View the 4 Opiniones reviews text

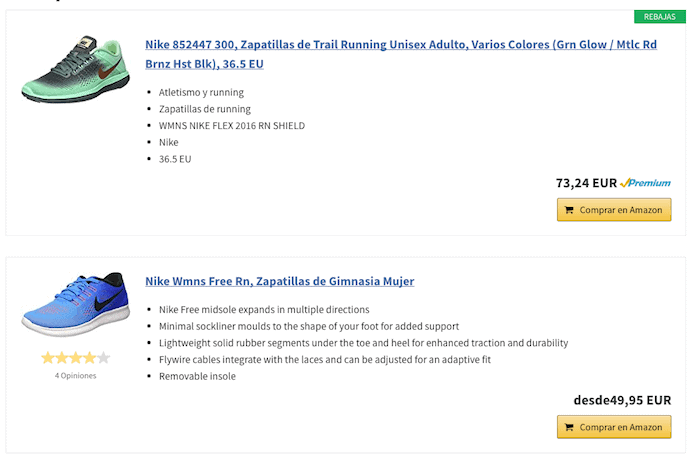pos(75,375)
